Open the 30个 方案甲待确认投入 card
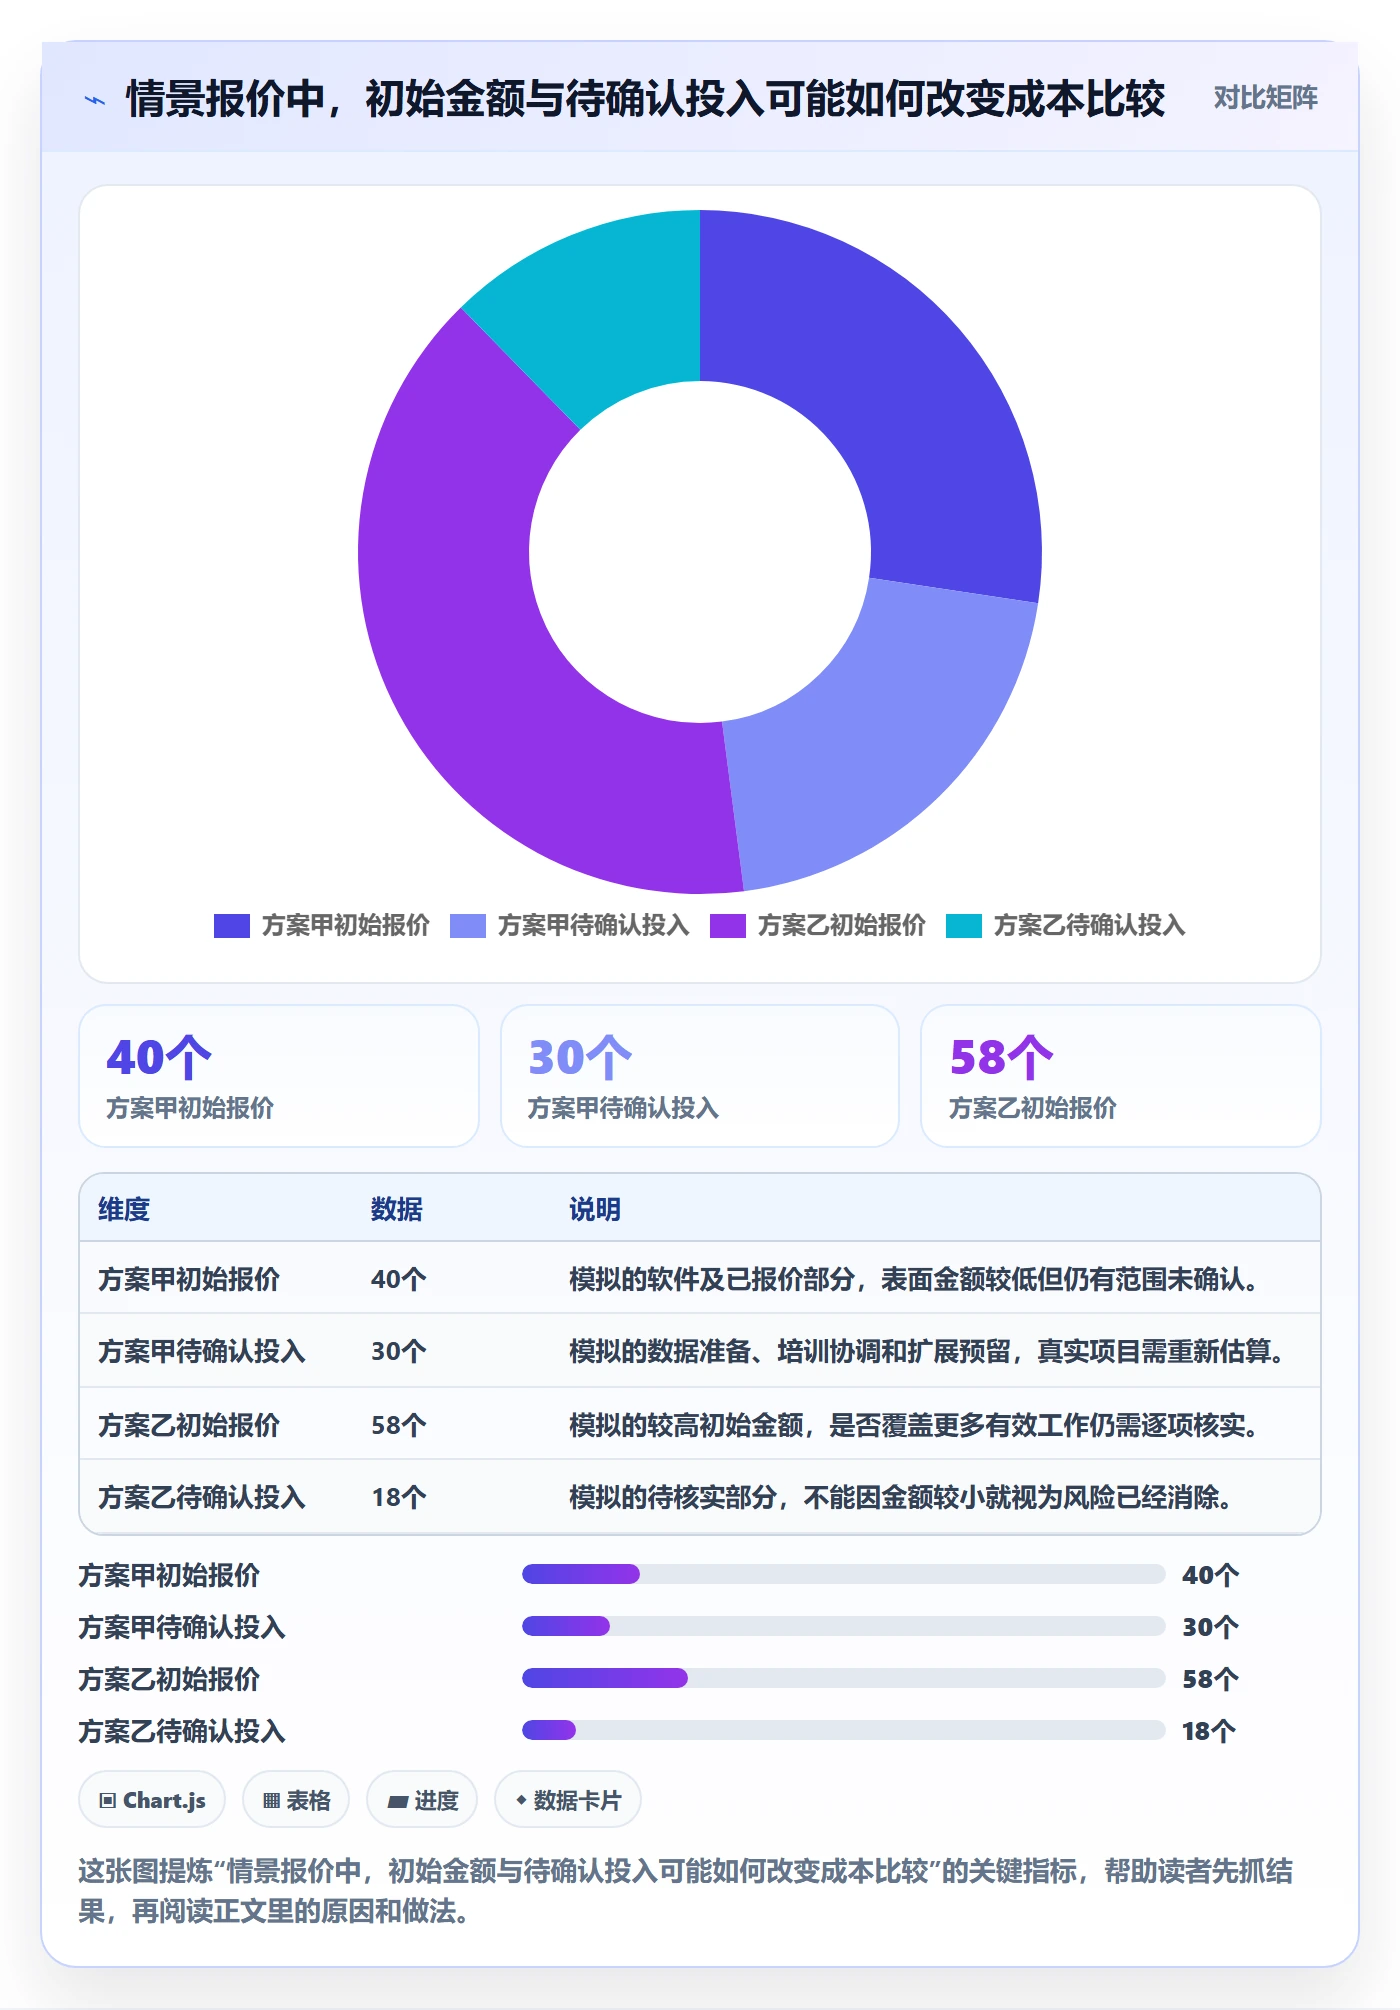Screen dimensions: 1400x2010 click(700, 1076)
